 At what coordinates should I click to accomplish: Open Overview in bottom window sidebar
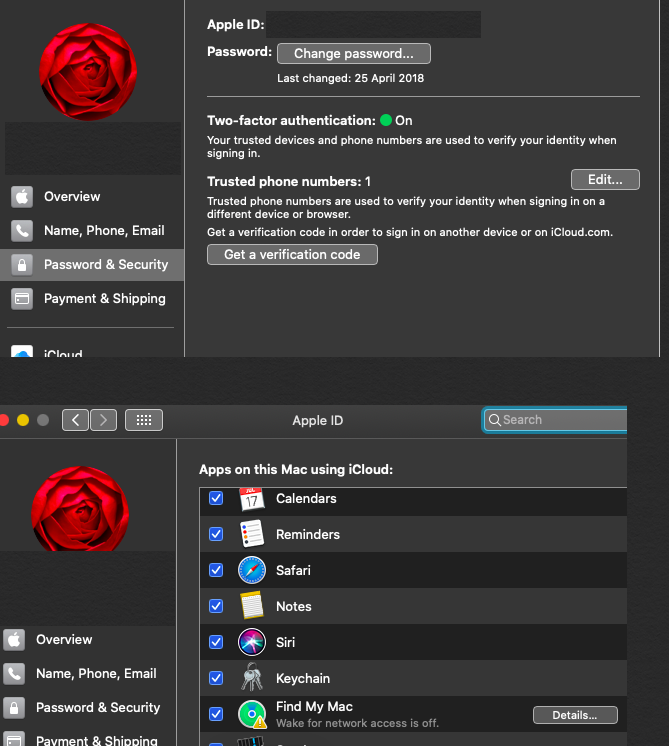(x=88, y=640)
